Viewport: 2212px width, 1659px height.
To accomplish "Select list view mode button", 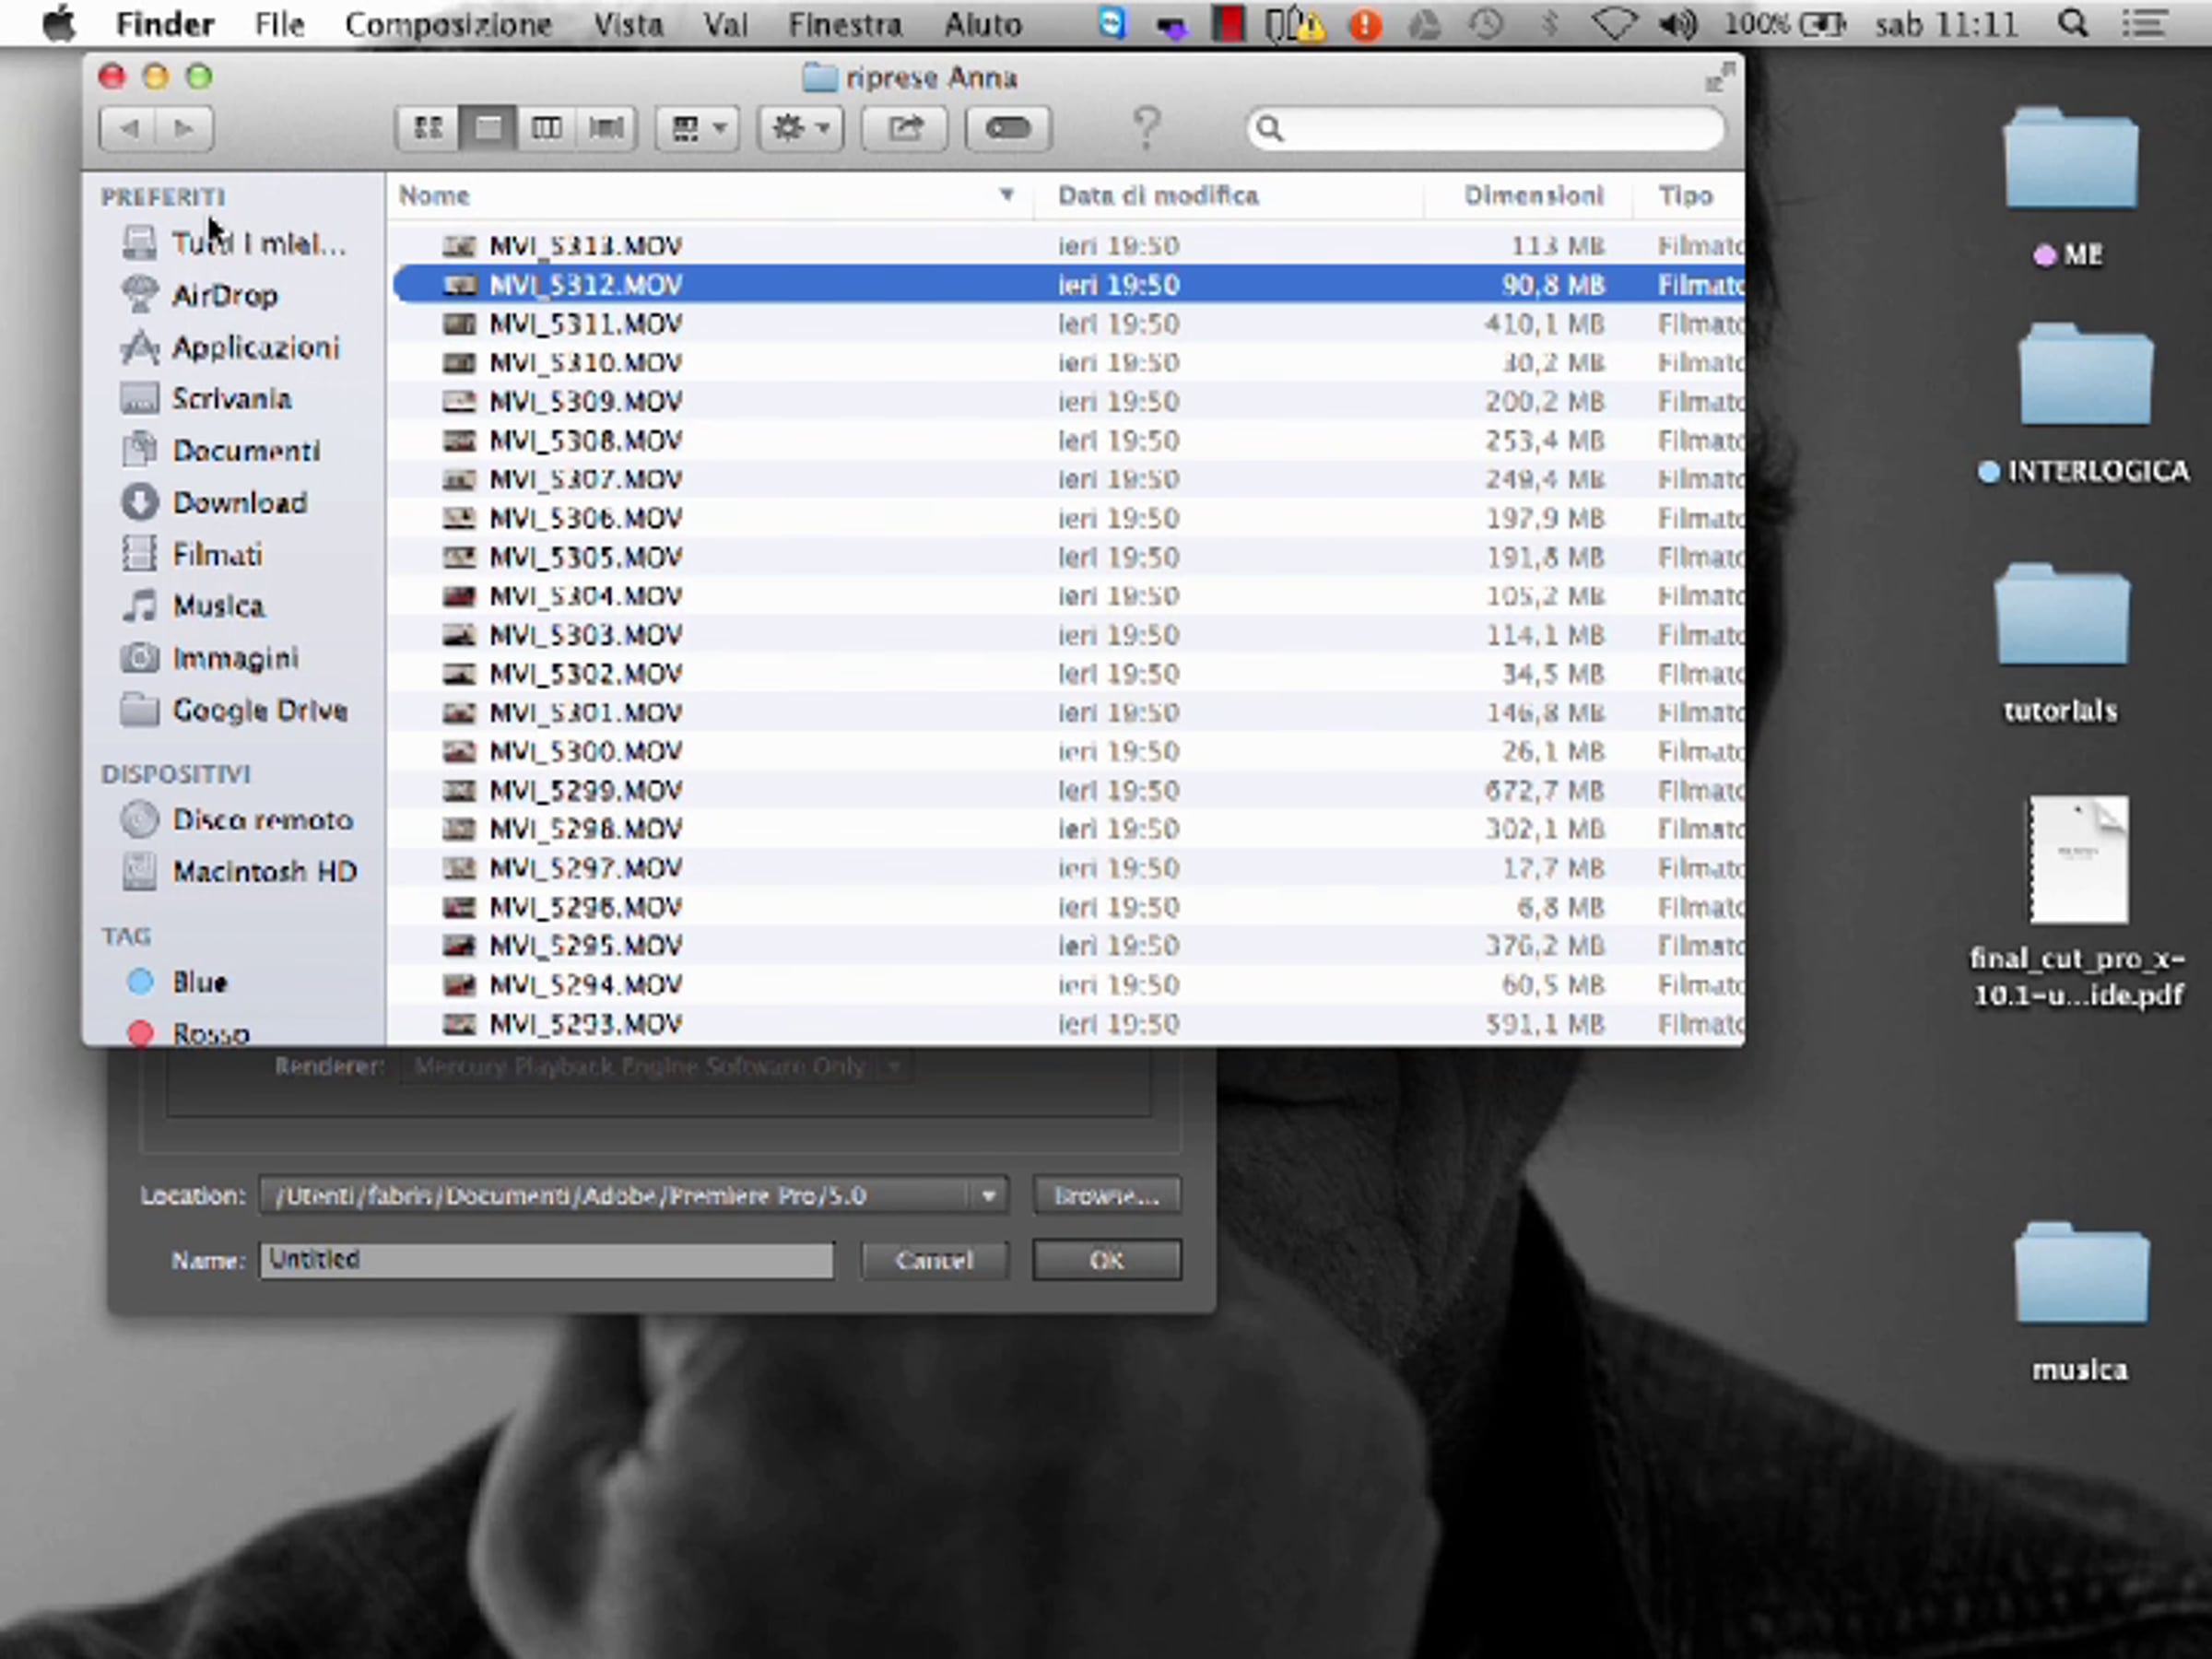I will click(488, 128).
